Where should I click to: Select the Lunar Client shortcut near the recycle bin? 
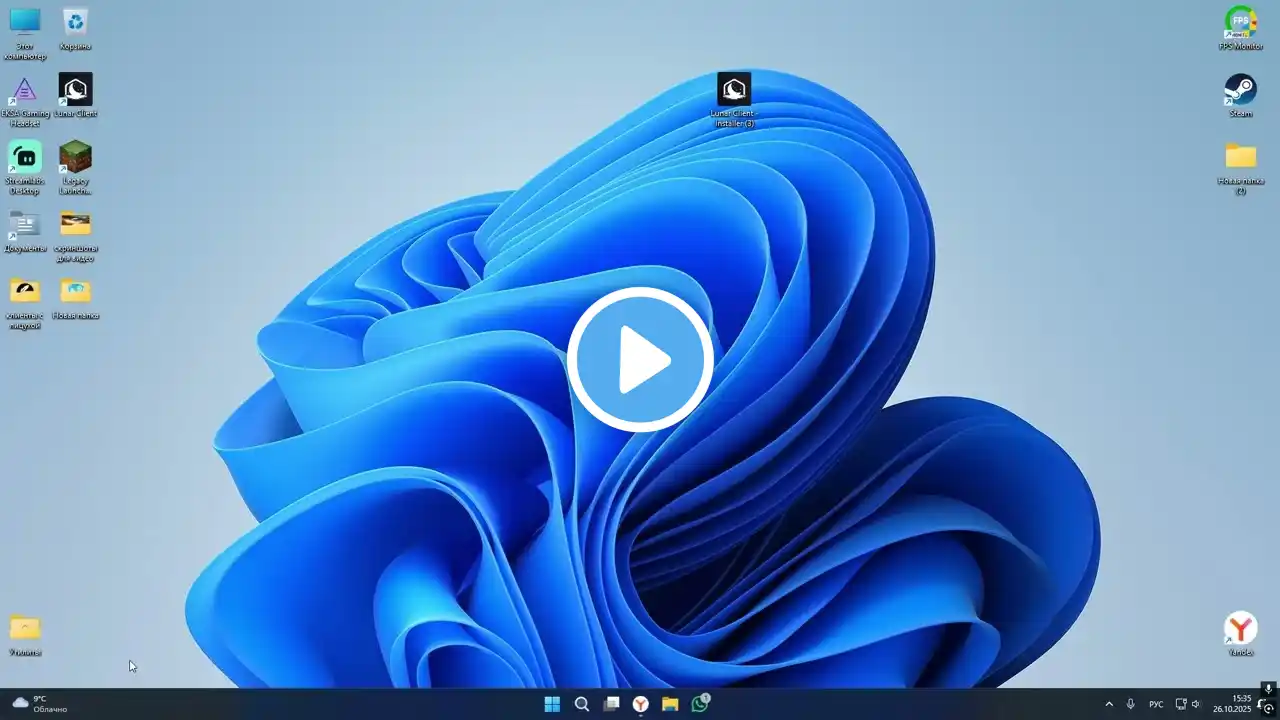(75, 95)
